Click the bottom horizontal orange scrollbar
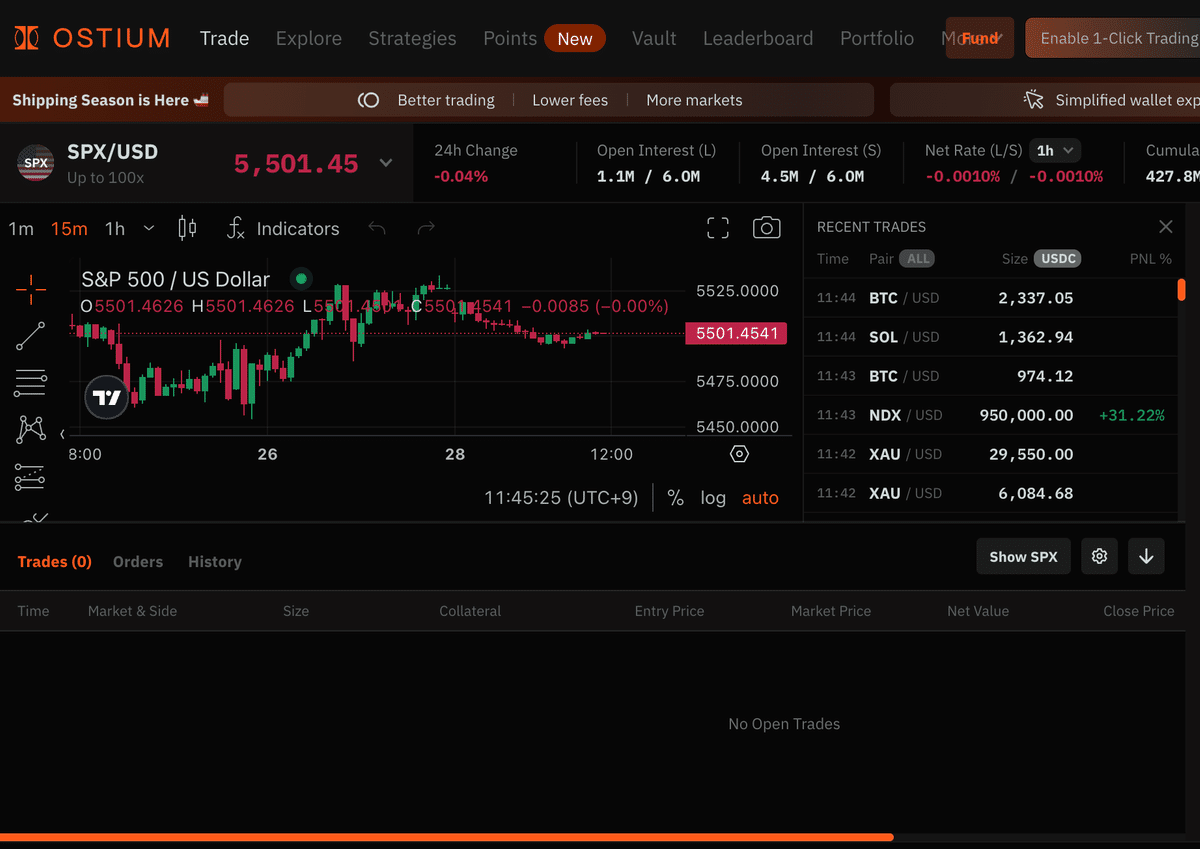The image size is (1200, 849). point(447,837)
